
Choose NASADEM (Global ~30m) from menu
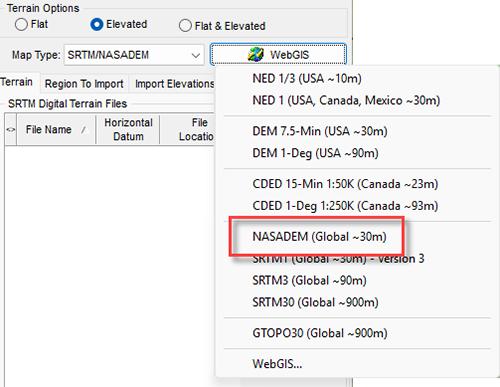point(319,237)
